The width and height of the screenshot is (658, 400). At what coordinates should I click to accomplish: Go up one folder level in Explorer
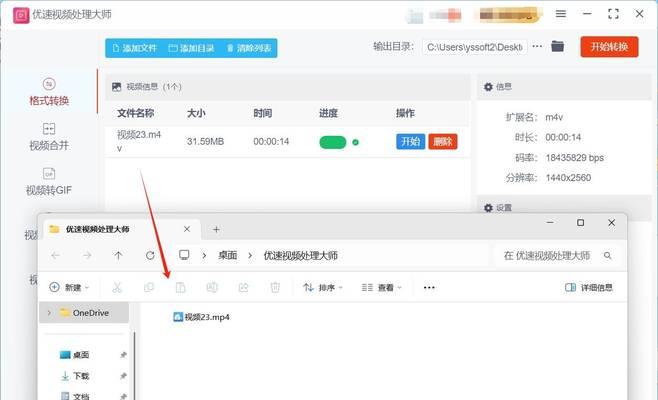[x=118, y=255]
